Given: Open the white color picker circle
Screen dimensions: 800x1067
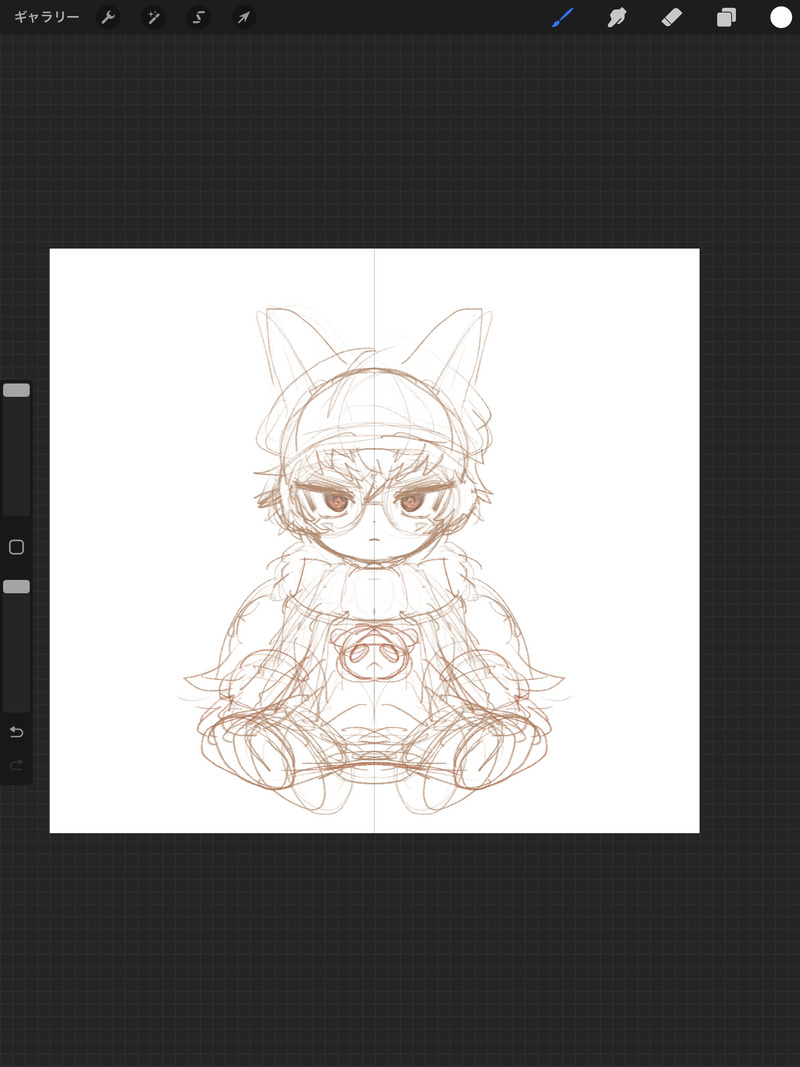Looking at the screenshot, I should [781, 17].
